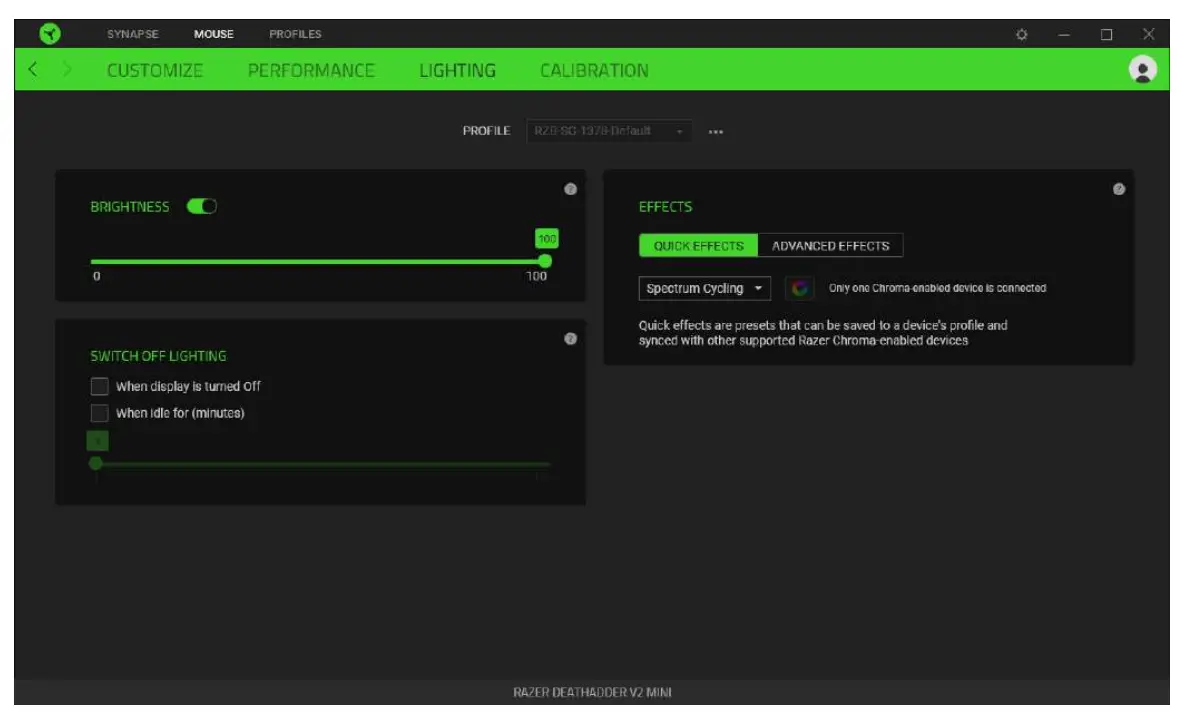This screenshot has width=1180, height=723.
Task: Open the Performance tab
Action: pos(311,70)
